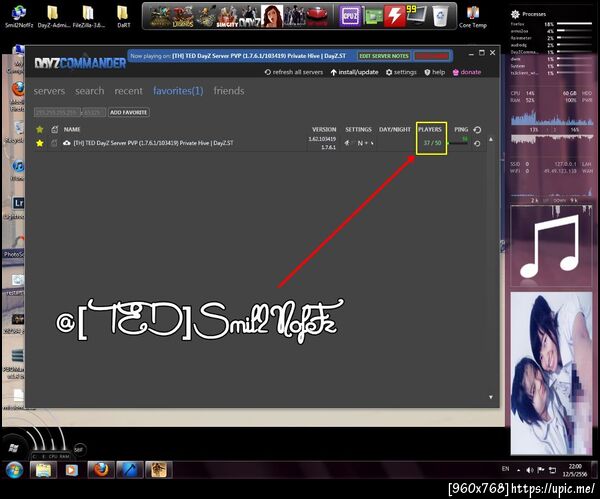Sort by the SETTINGS column header
Image resolution: width=600 pixels, height=499 pixels.
(358, 129)
